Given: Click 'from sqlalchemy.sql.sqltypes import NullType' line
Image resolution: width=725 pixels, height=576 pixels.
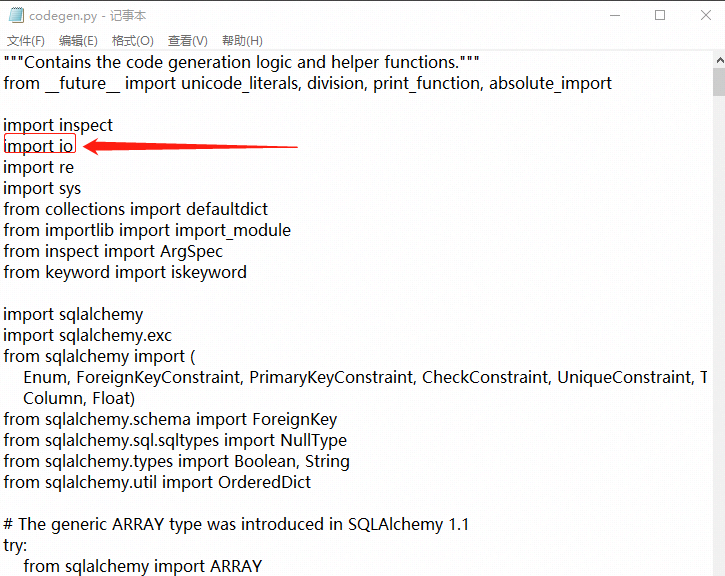Looking at the screenshot, I should [x=175, y=440].
